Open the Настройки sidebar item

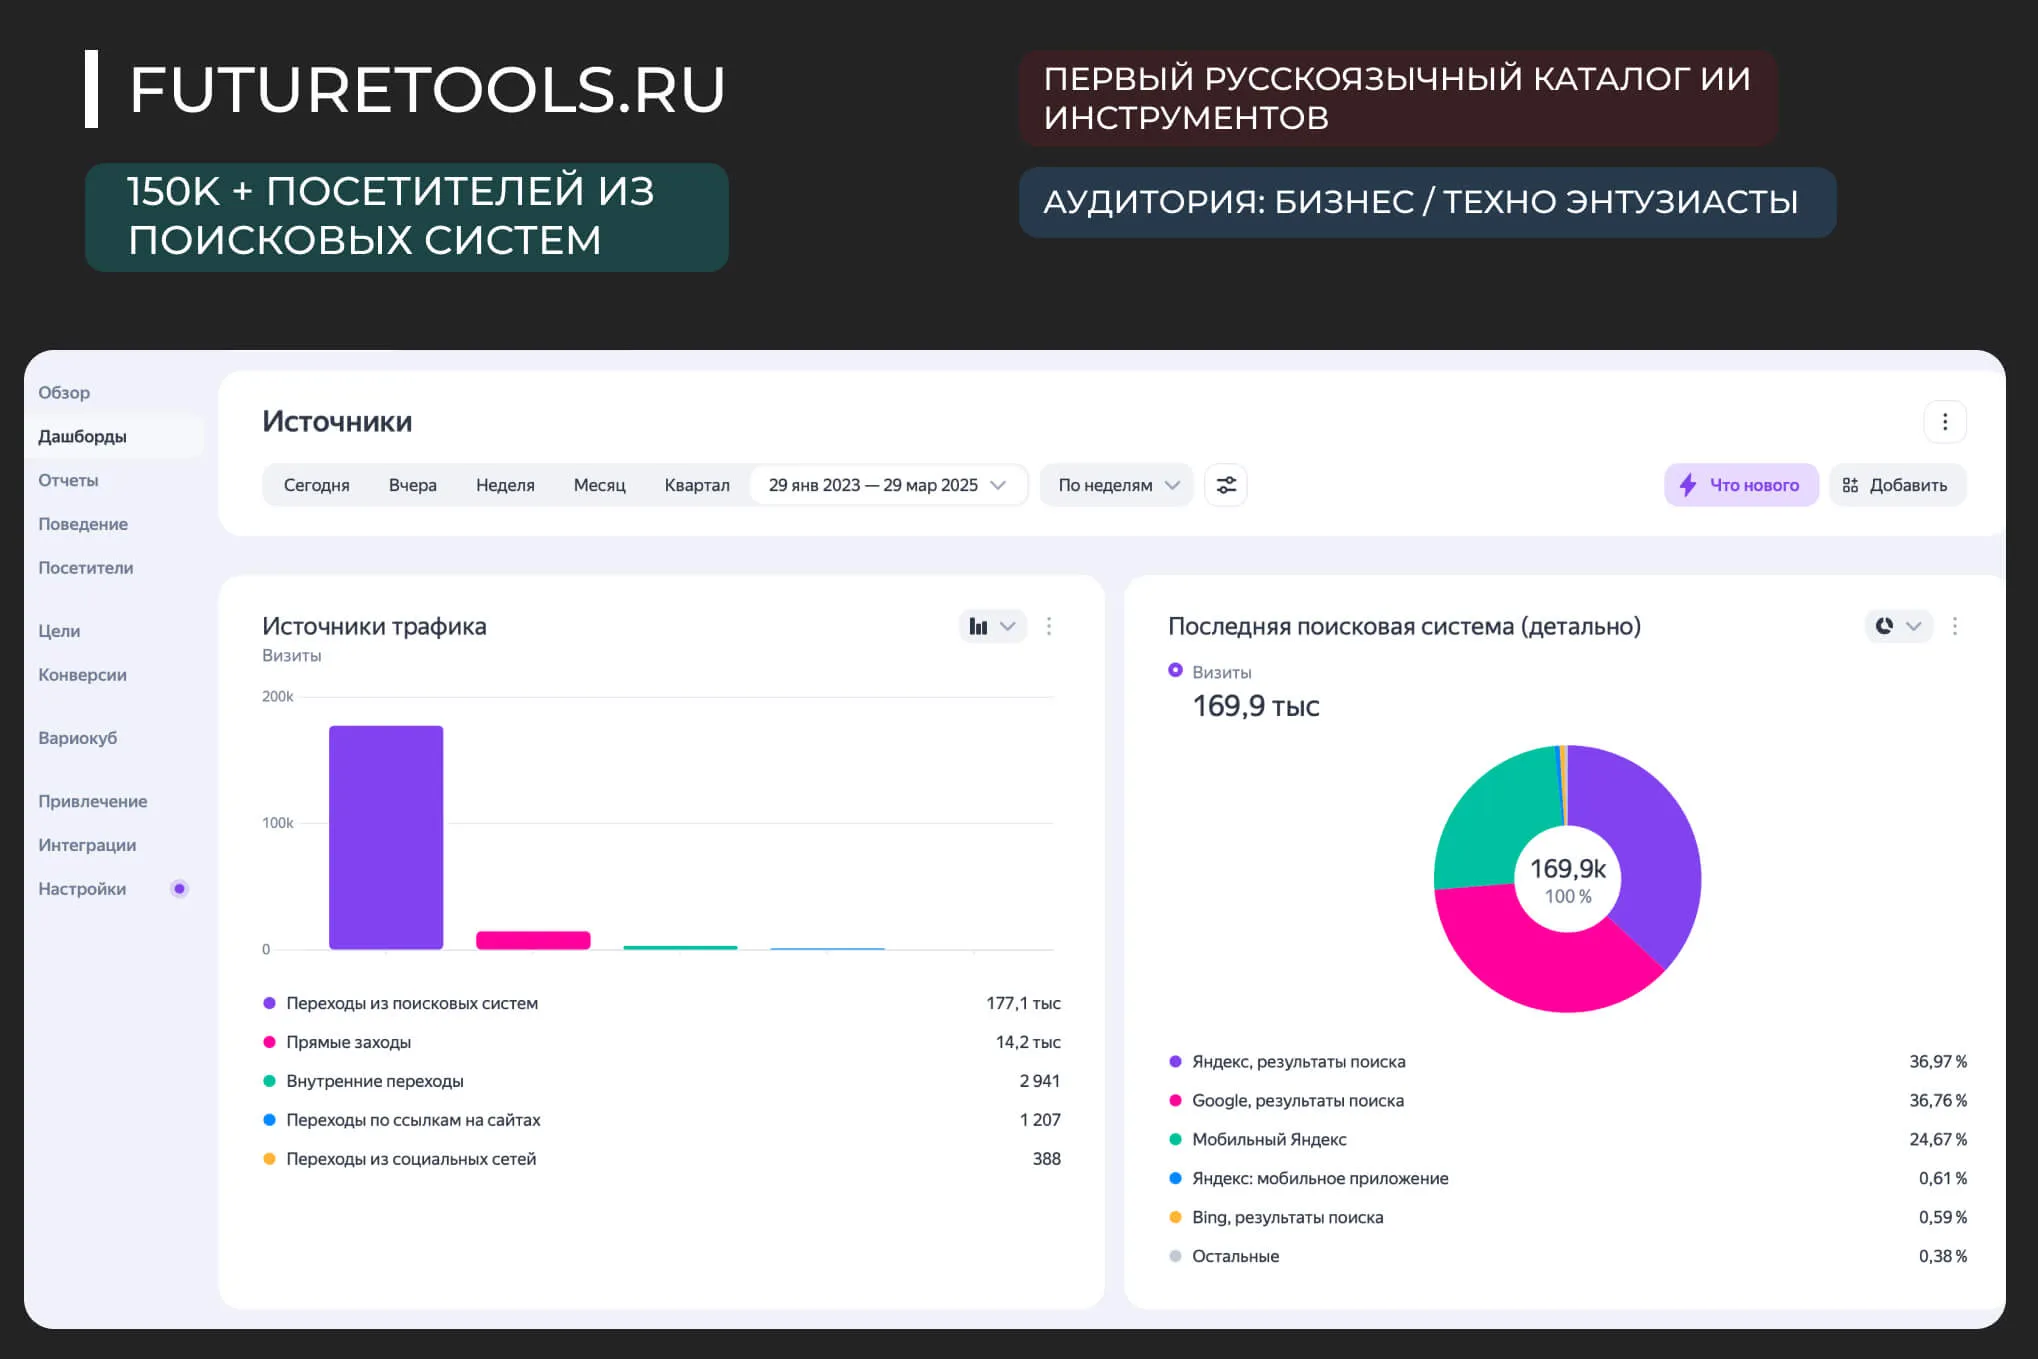click(x=82, y=888)
